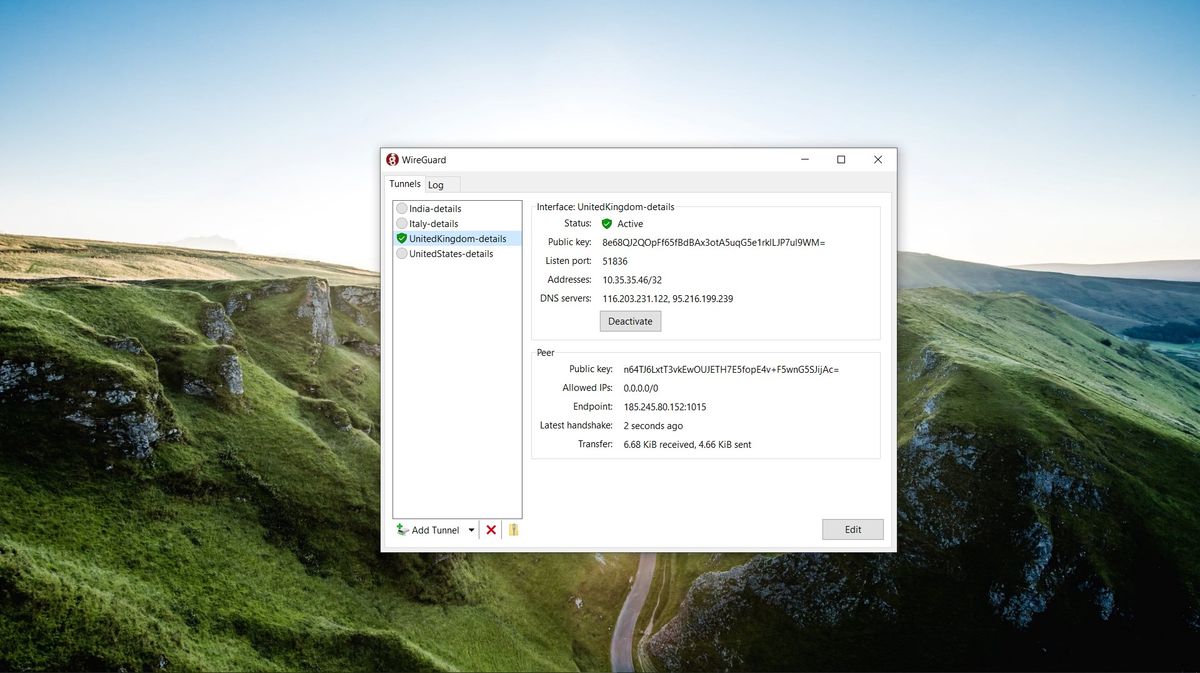Open the Add Tunnel dropdown arrow
Viewport: 1200px width, 673px height.
471,529
